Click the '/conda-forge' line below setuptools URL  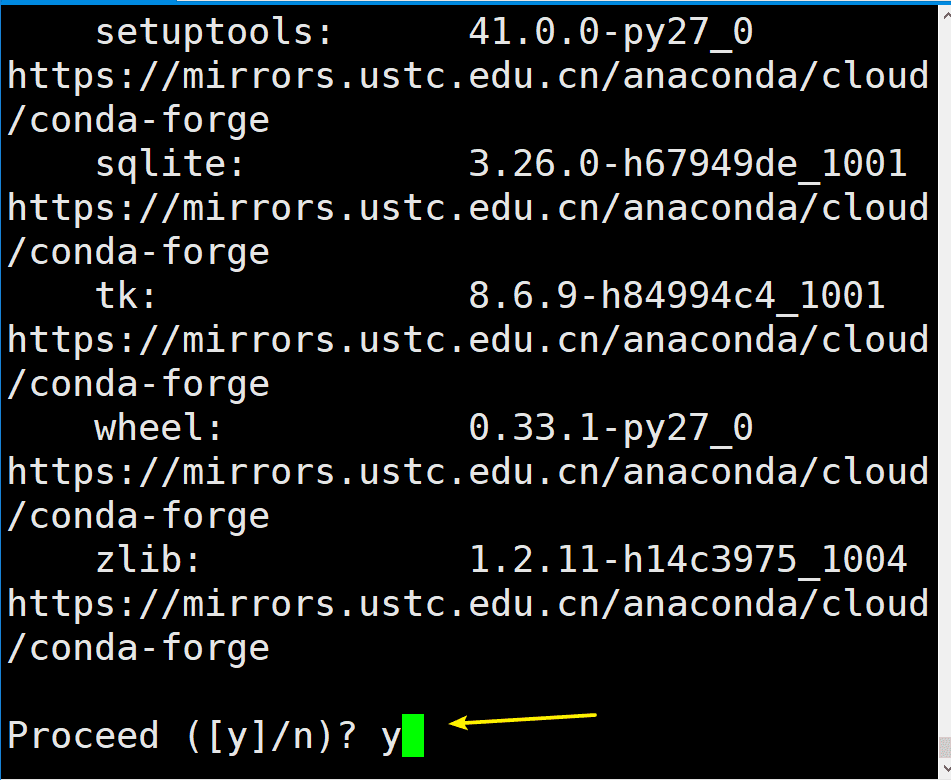point(138,121)
